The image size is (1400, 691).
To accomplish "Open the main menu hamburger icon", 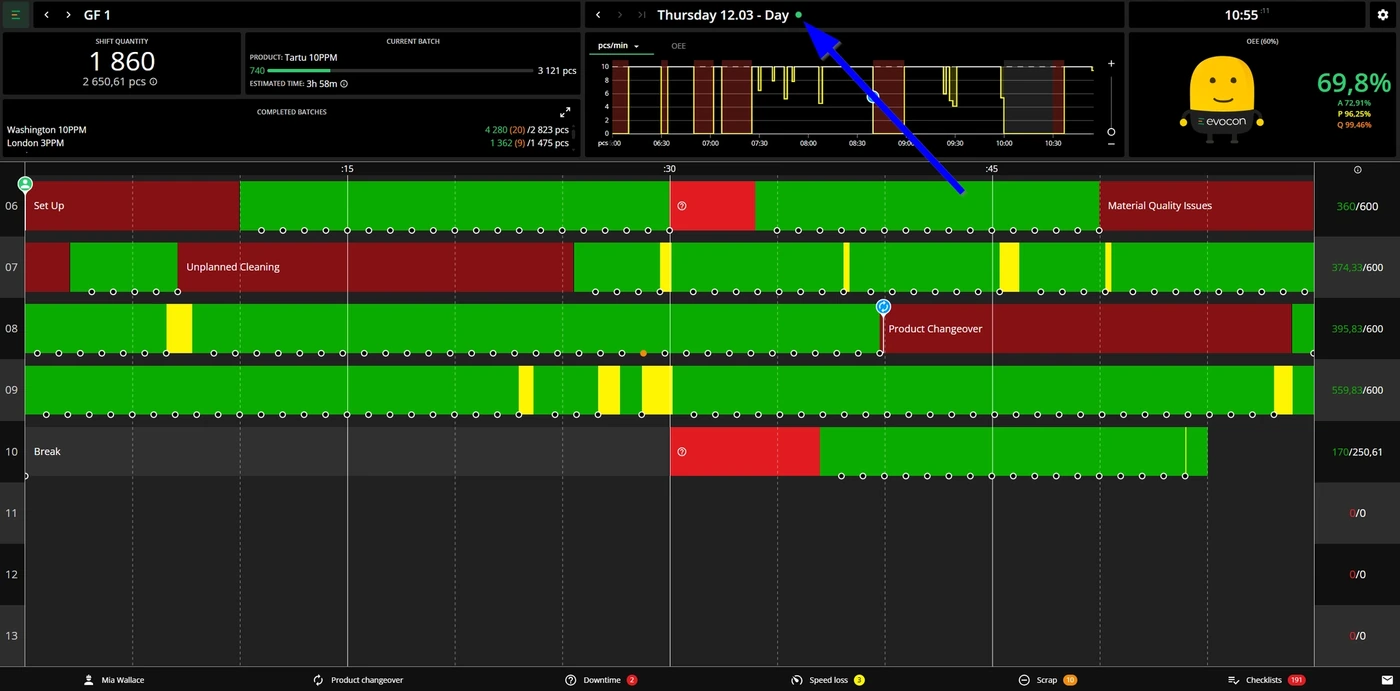I will pyautogui.click(x=15, y=15).
